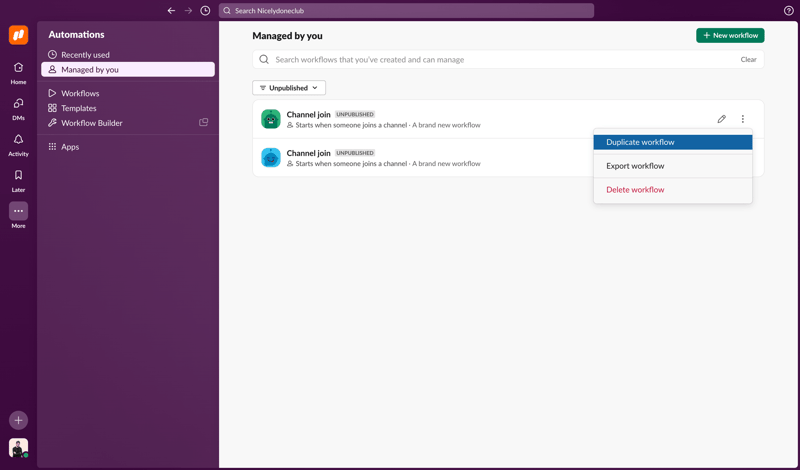Viewport: 800px width, 470px height.
Task: Navigate forward with the right arrow
Action: (x=188, y=11)
